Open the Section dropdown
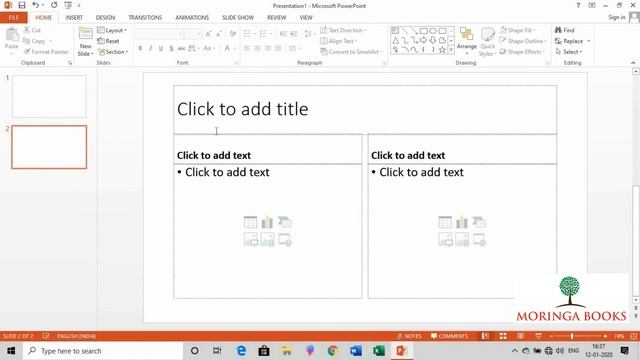The height and width of the screenshot is (360, 640). [x=113, y=52]
